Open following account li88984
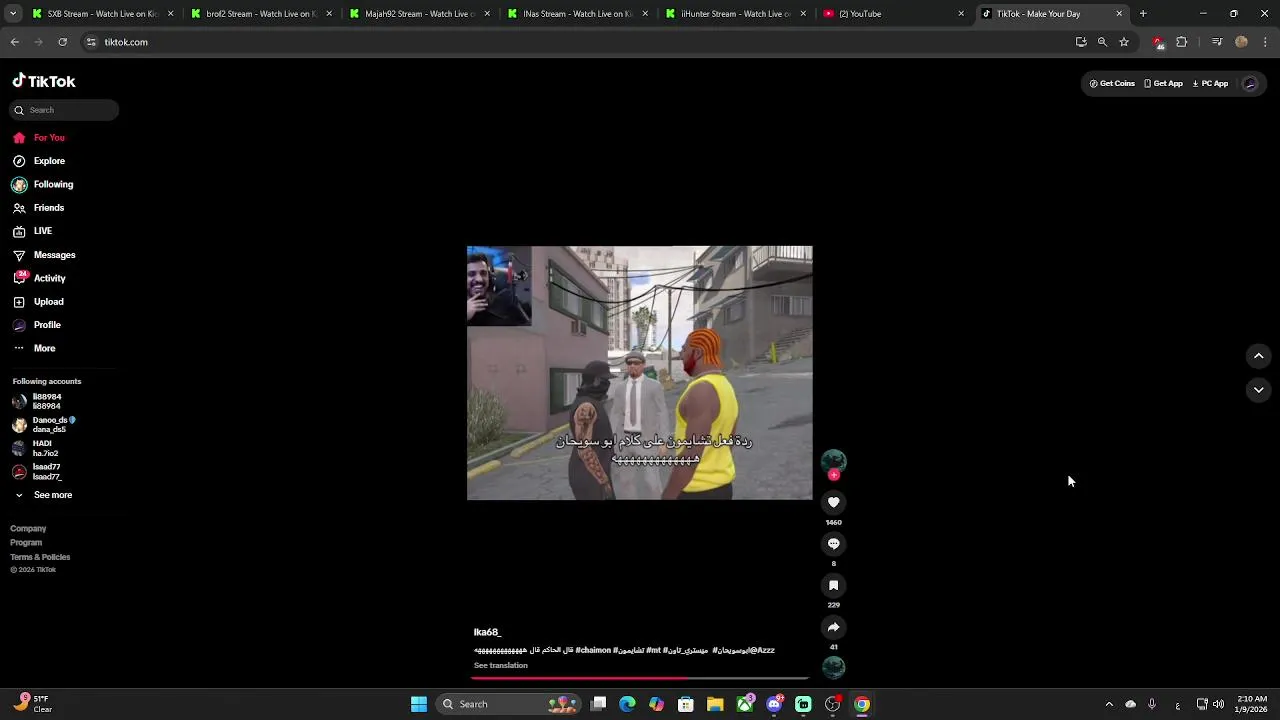Image resolution: width=1280 pixels, height=720 pixels. pyautogui.click(x=37, y=401)
